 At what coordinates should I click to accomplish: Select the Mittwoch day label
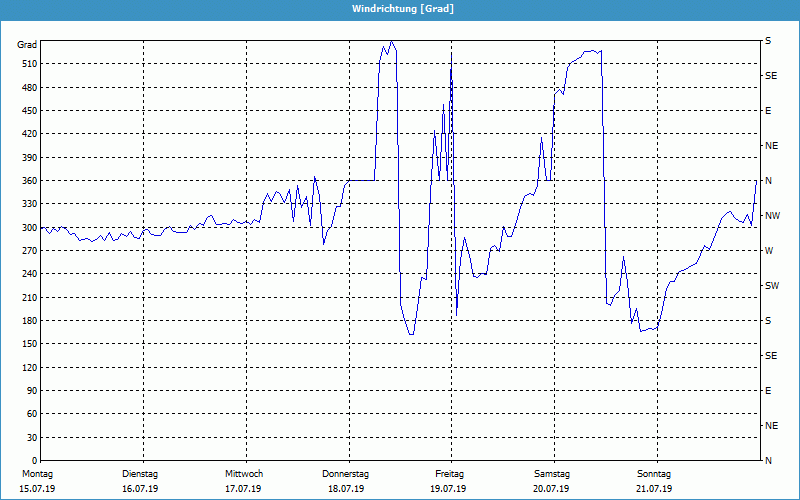click(243, 474)
